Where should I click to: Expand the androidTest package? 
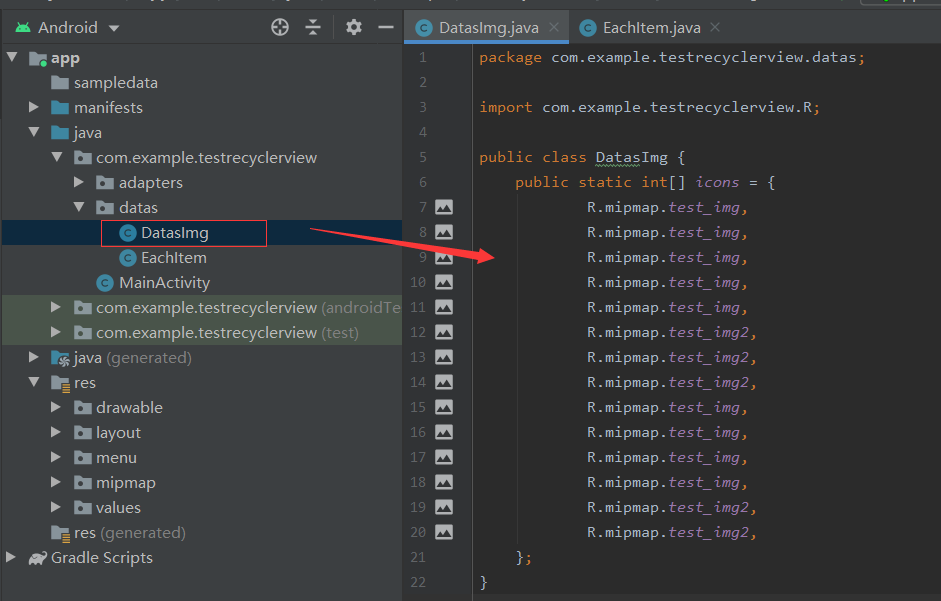click(55, 307)
